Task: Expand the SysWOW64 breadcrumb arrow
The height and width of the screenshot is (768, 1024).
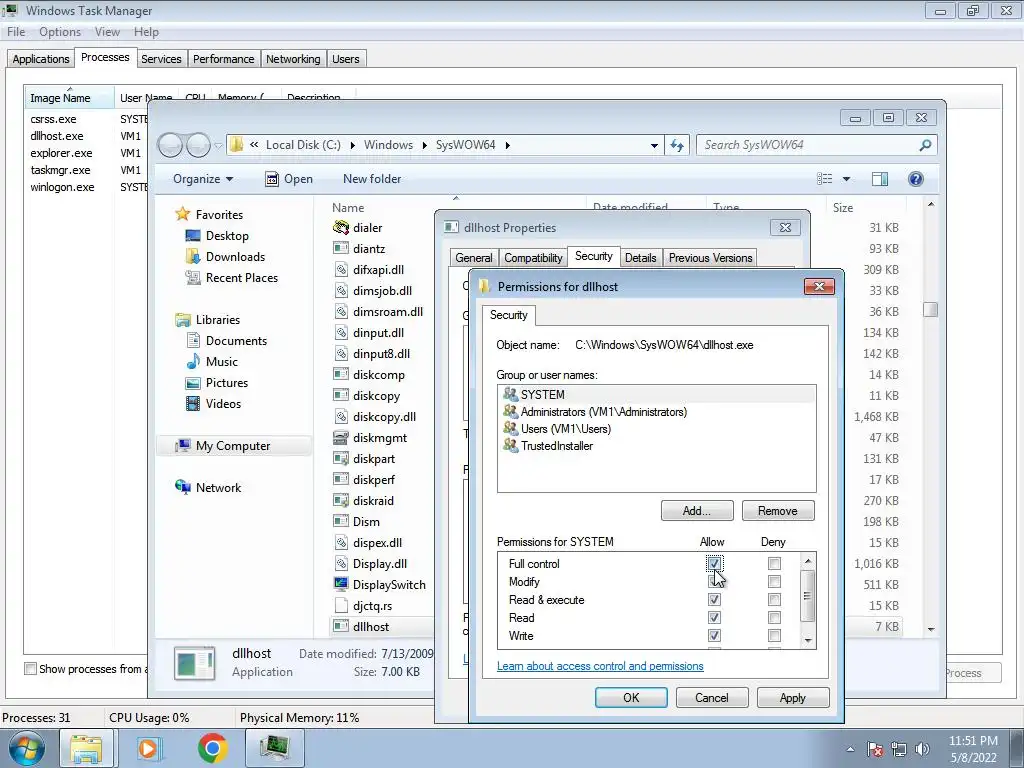Action: coord(507,145)
